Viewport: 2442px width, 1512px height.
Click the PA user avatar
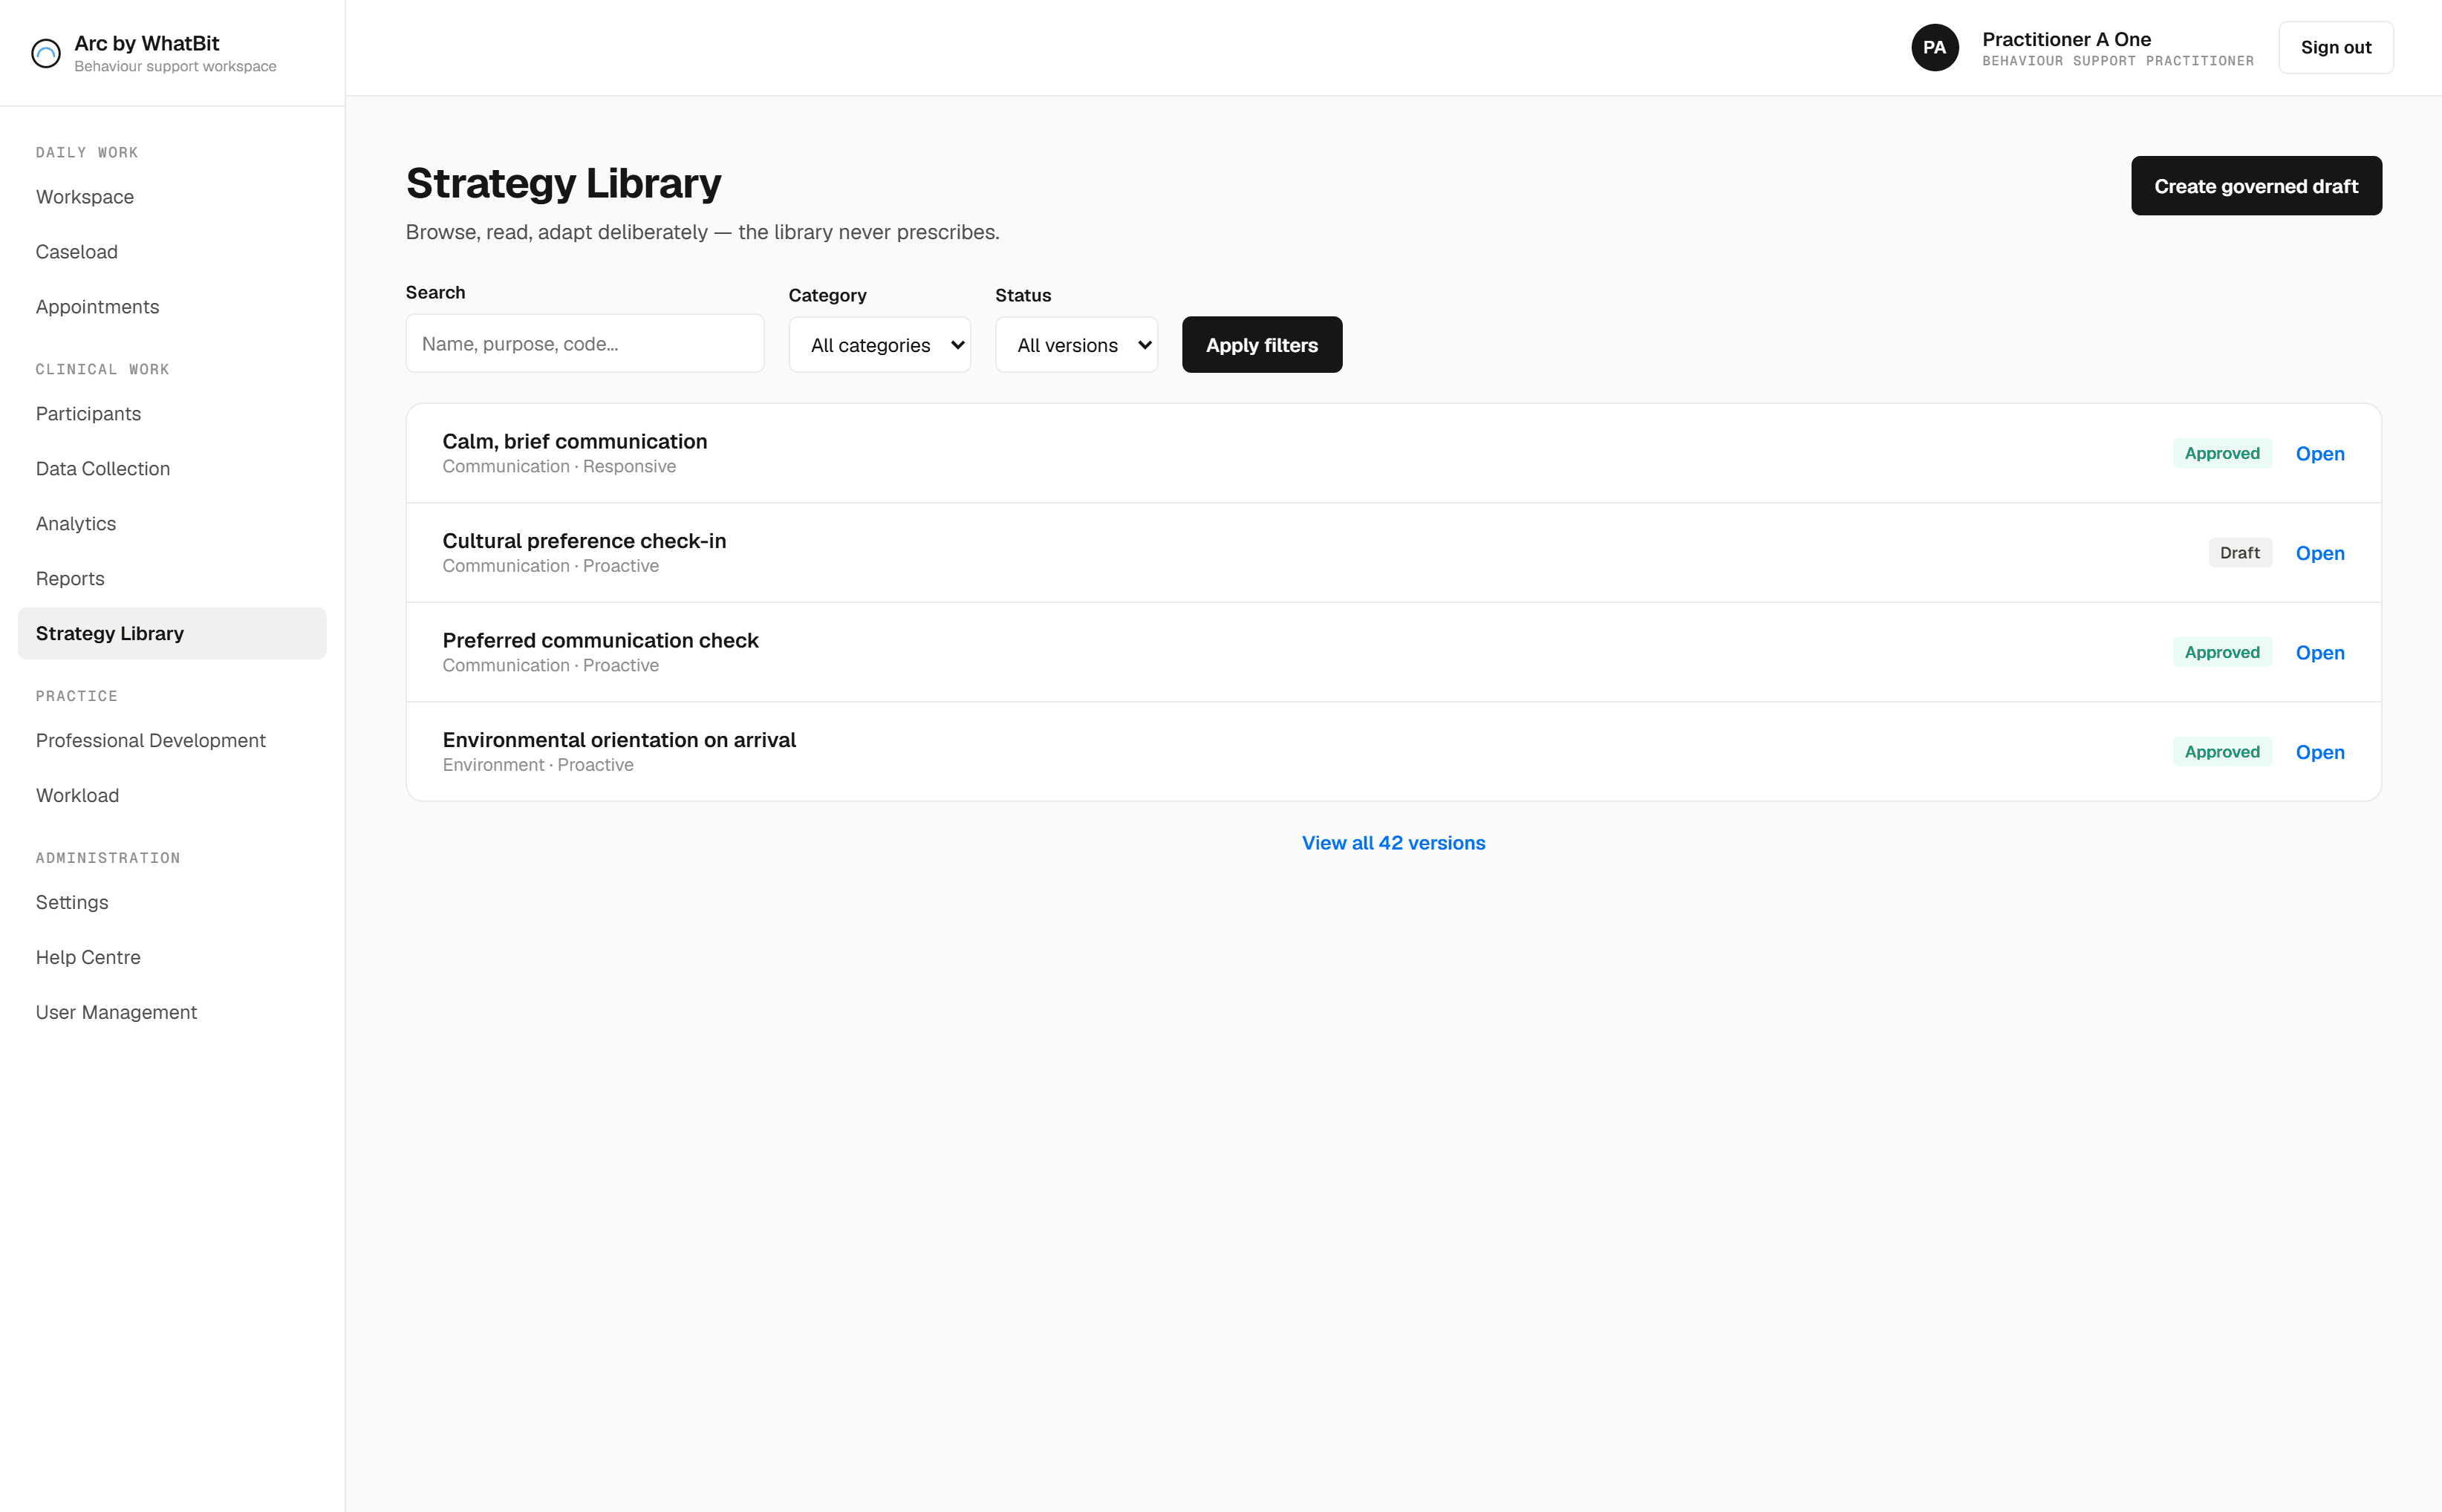[1934, 47]
